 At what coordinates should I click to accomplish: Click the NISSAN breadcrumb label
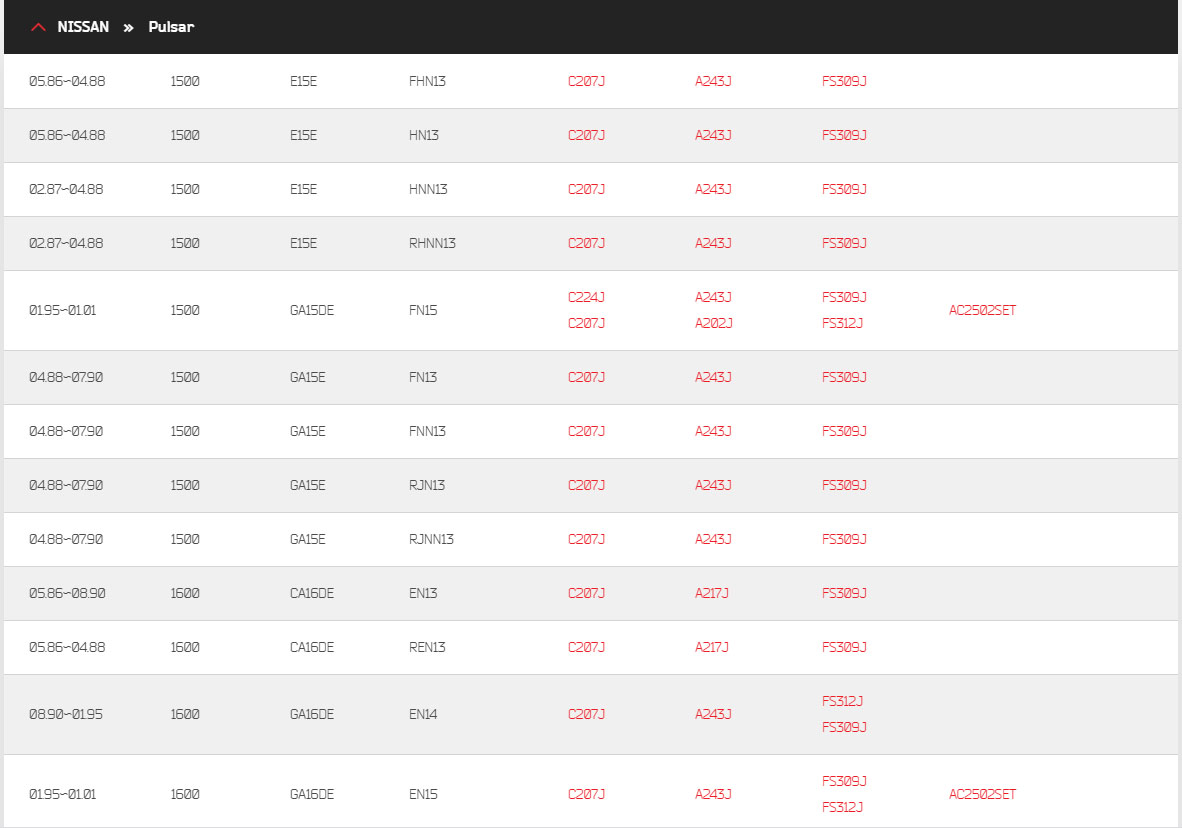83,26
